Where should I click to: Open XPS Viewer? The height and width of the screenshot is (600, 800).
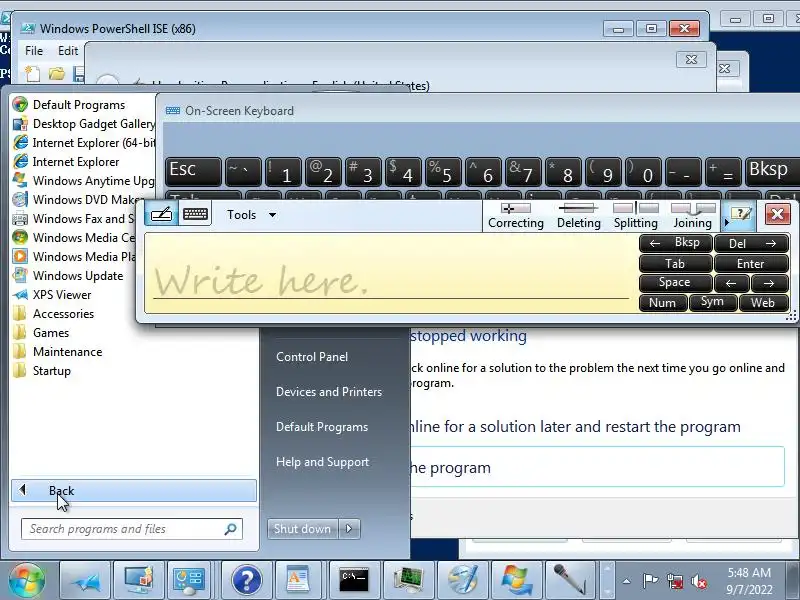pos(62,294)
